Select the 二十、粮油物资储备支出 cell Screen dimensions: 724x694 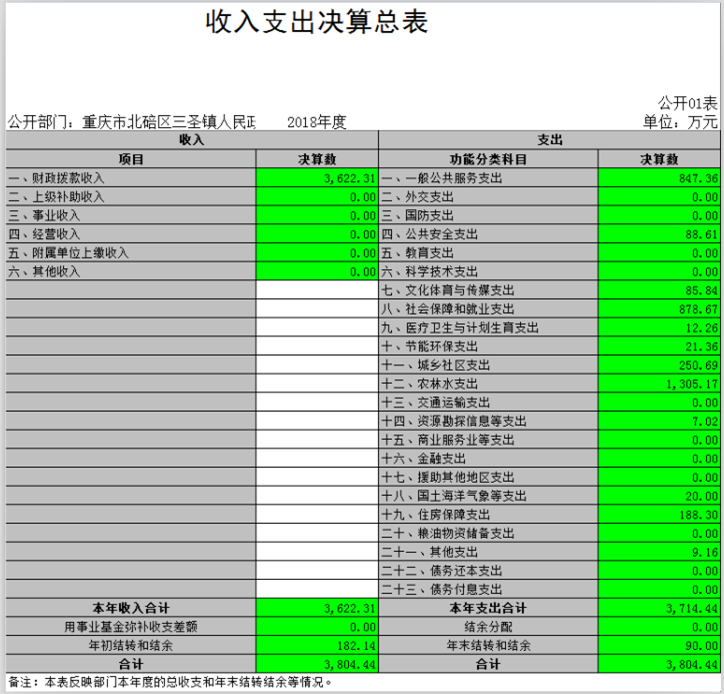488,533
